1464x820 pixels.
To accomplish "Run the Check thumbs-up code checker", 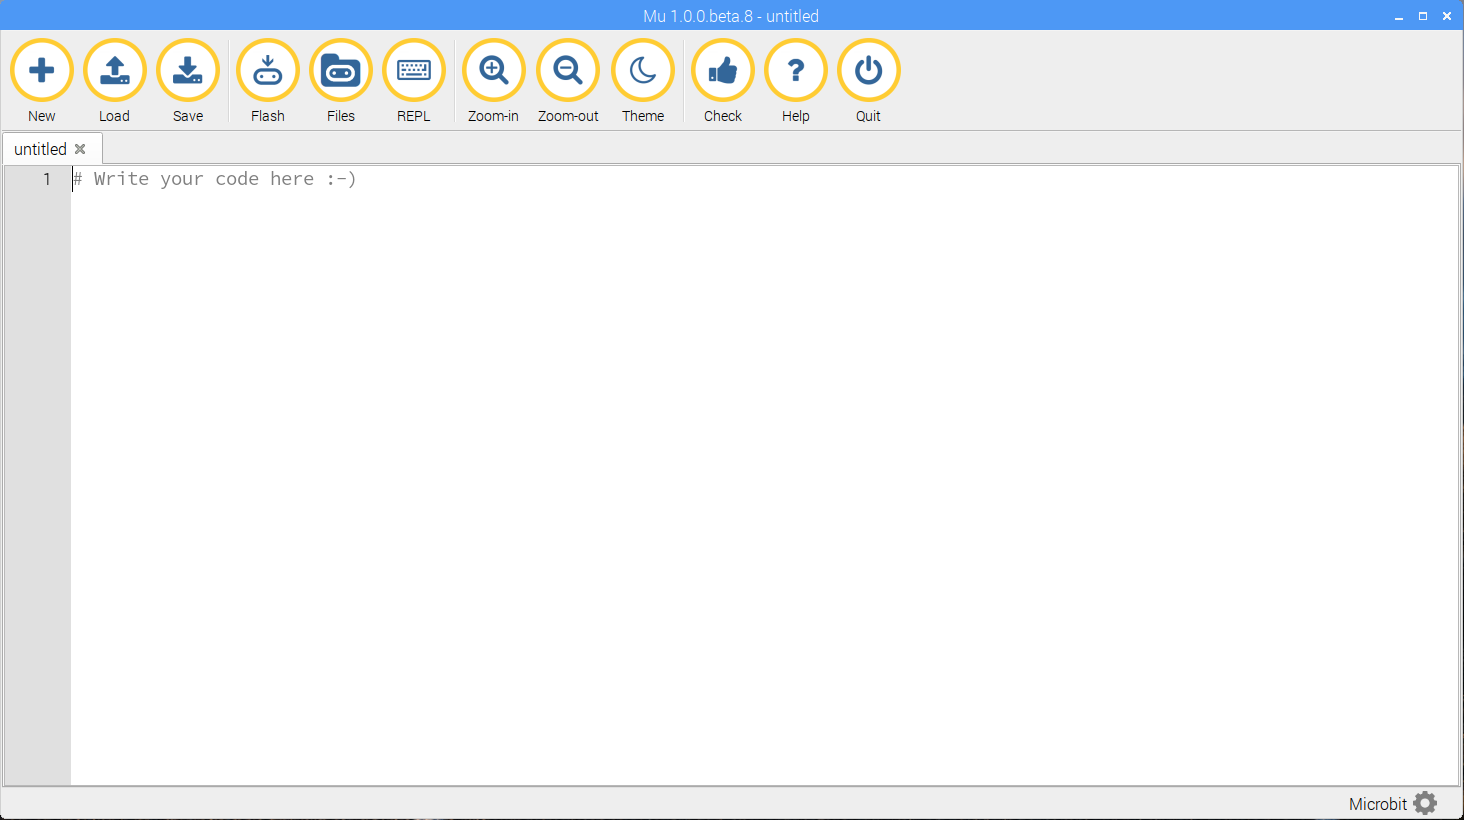I will point(723,70).
